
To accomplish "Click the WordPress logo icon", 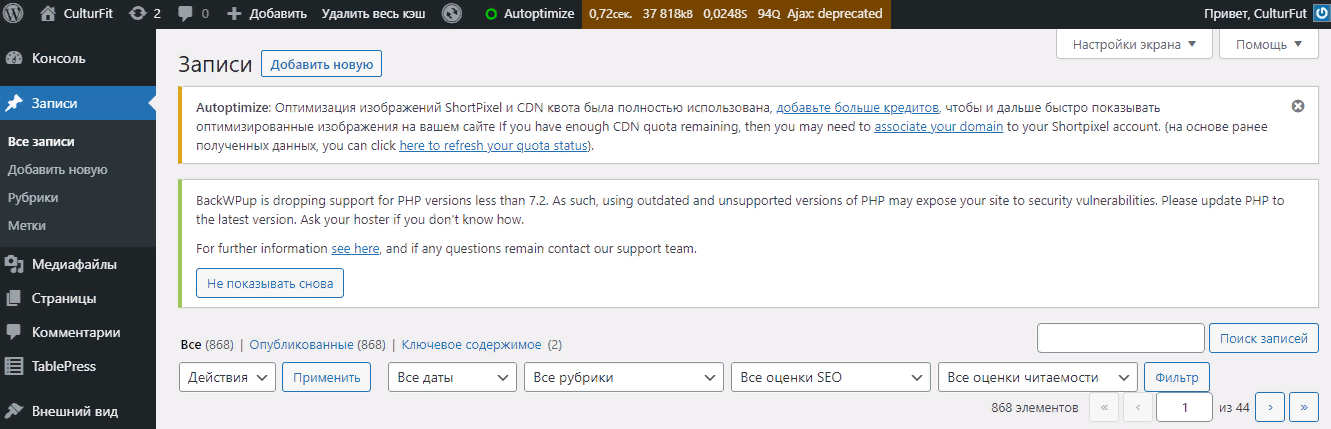I will pyautogui.click(x=14, y=14).
